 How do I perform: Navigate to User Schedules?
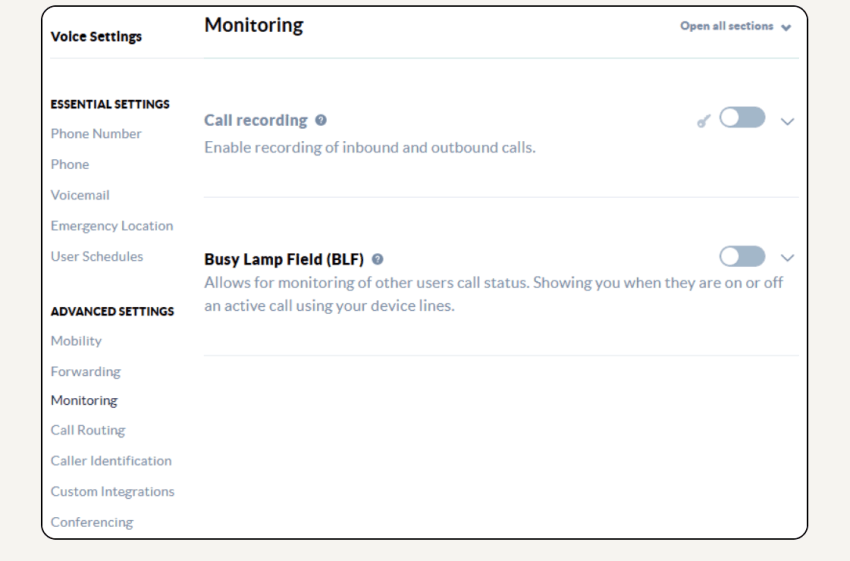(97, 256)
